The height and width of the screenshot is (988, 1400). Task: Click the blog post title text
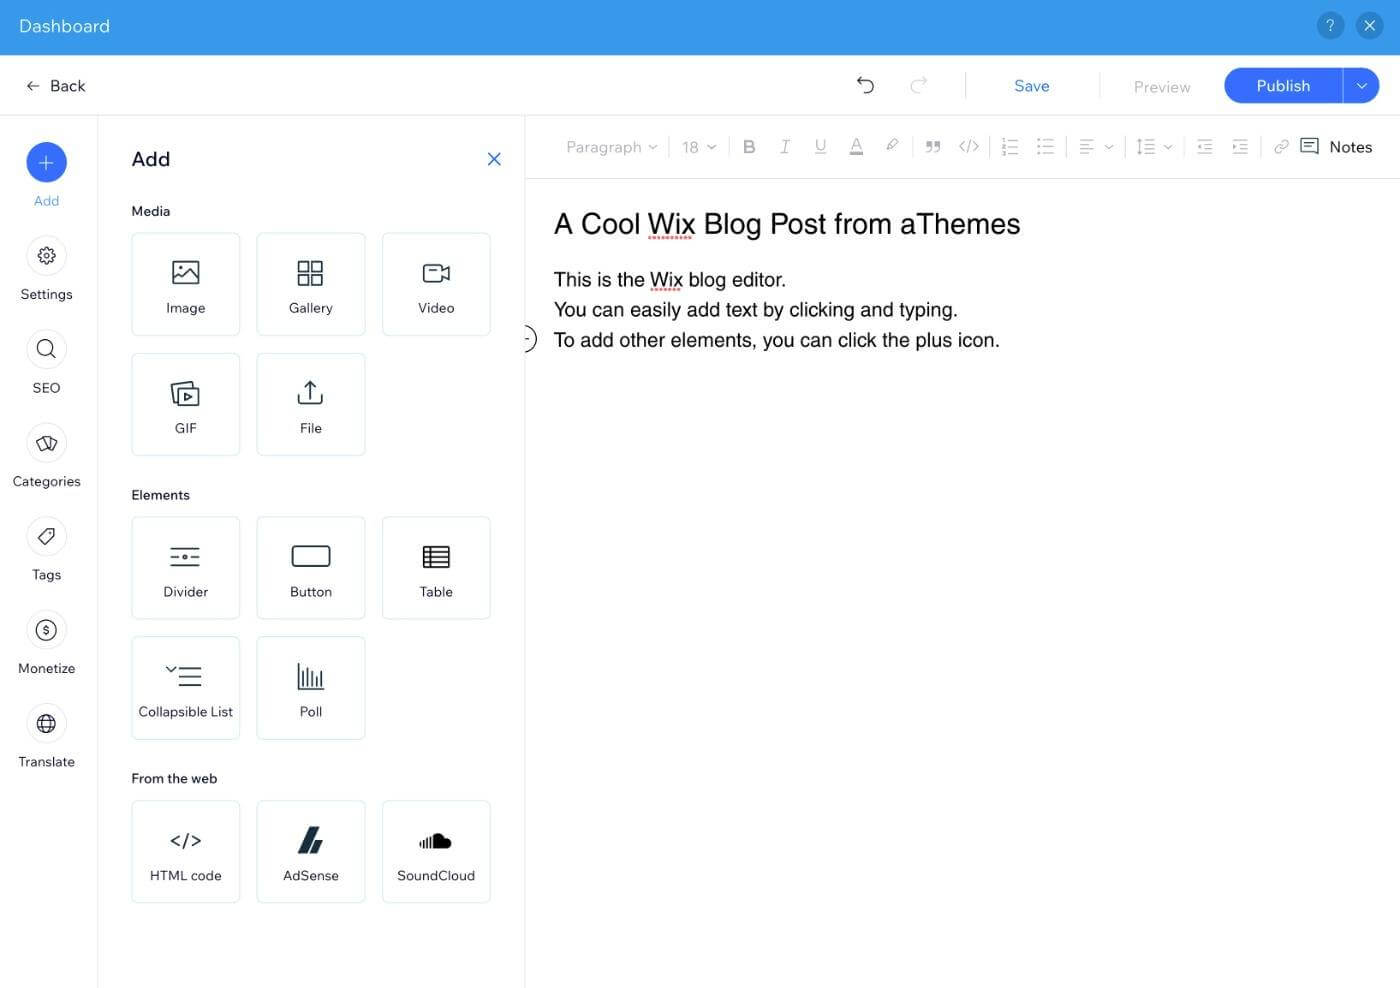[787, 224]
